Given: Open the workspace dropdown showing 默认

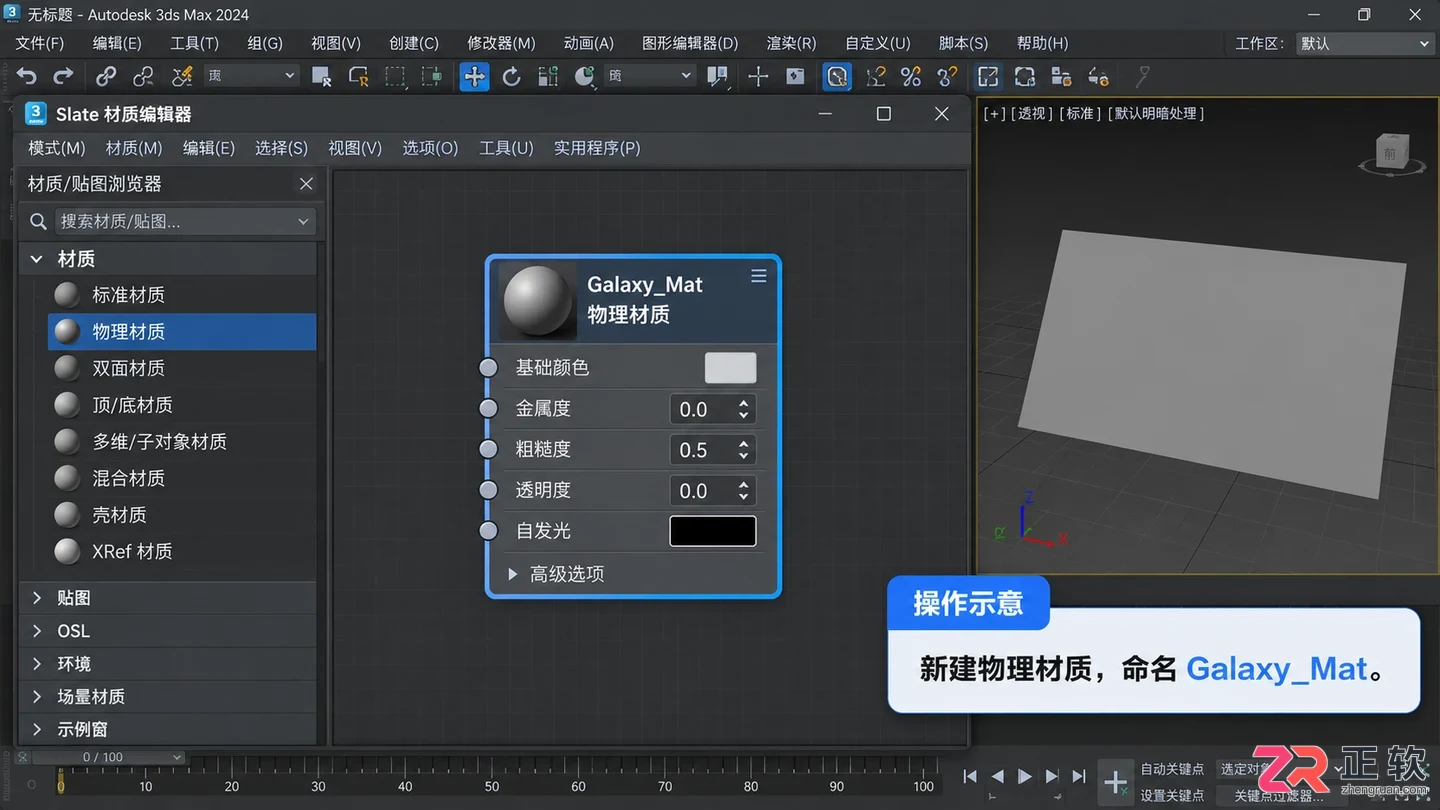Looking at the screenshot, I should 1364,44.
